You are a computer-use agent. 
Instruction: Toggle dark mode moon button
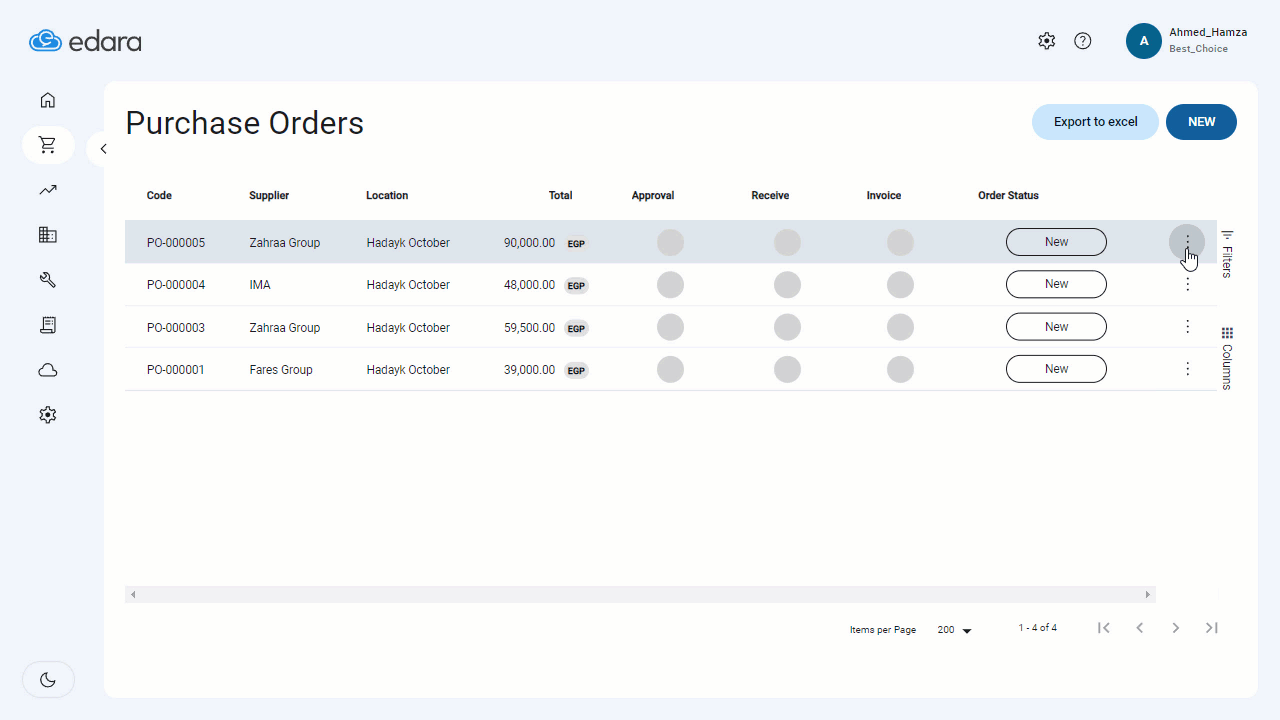click(48, 680)
